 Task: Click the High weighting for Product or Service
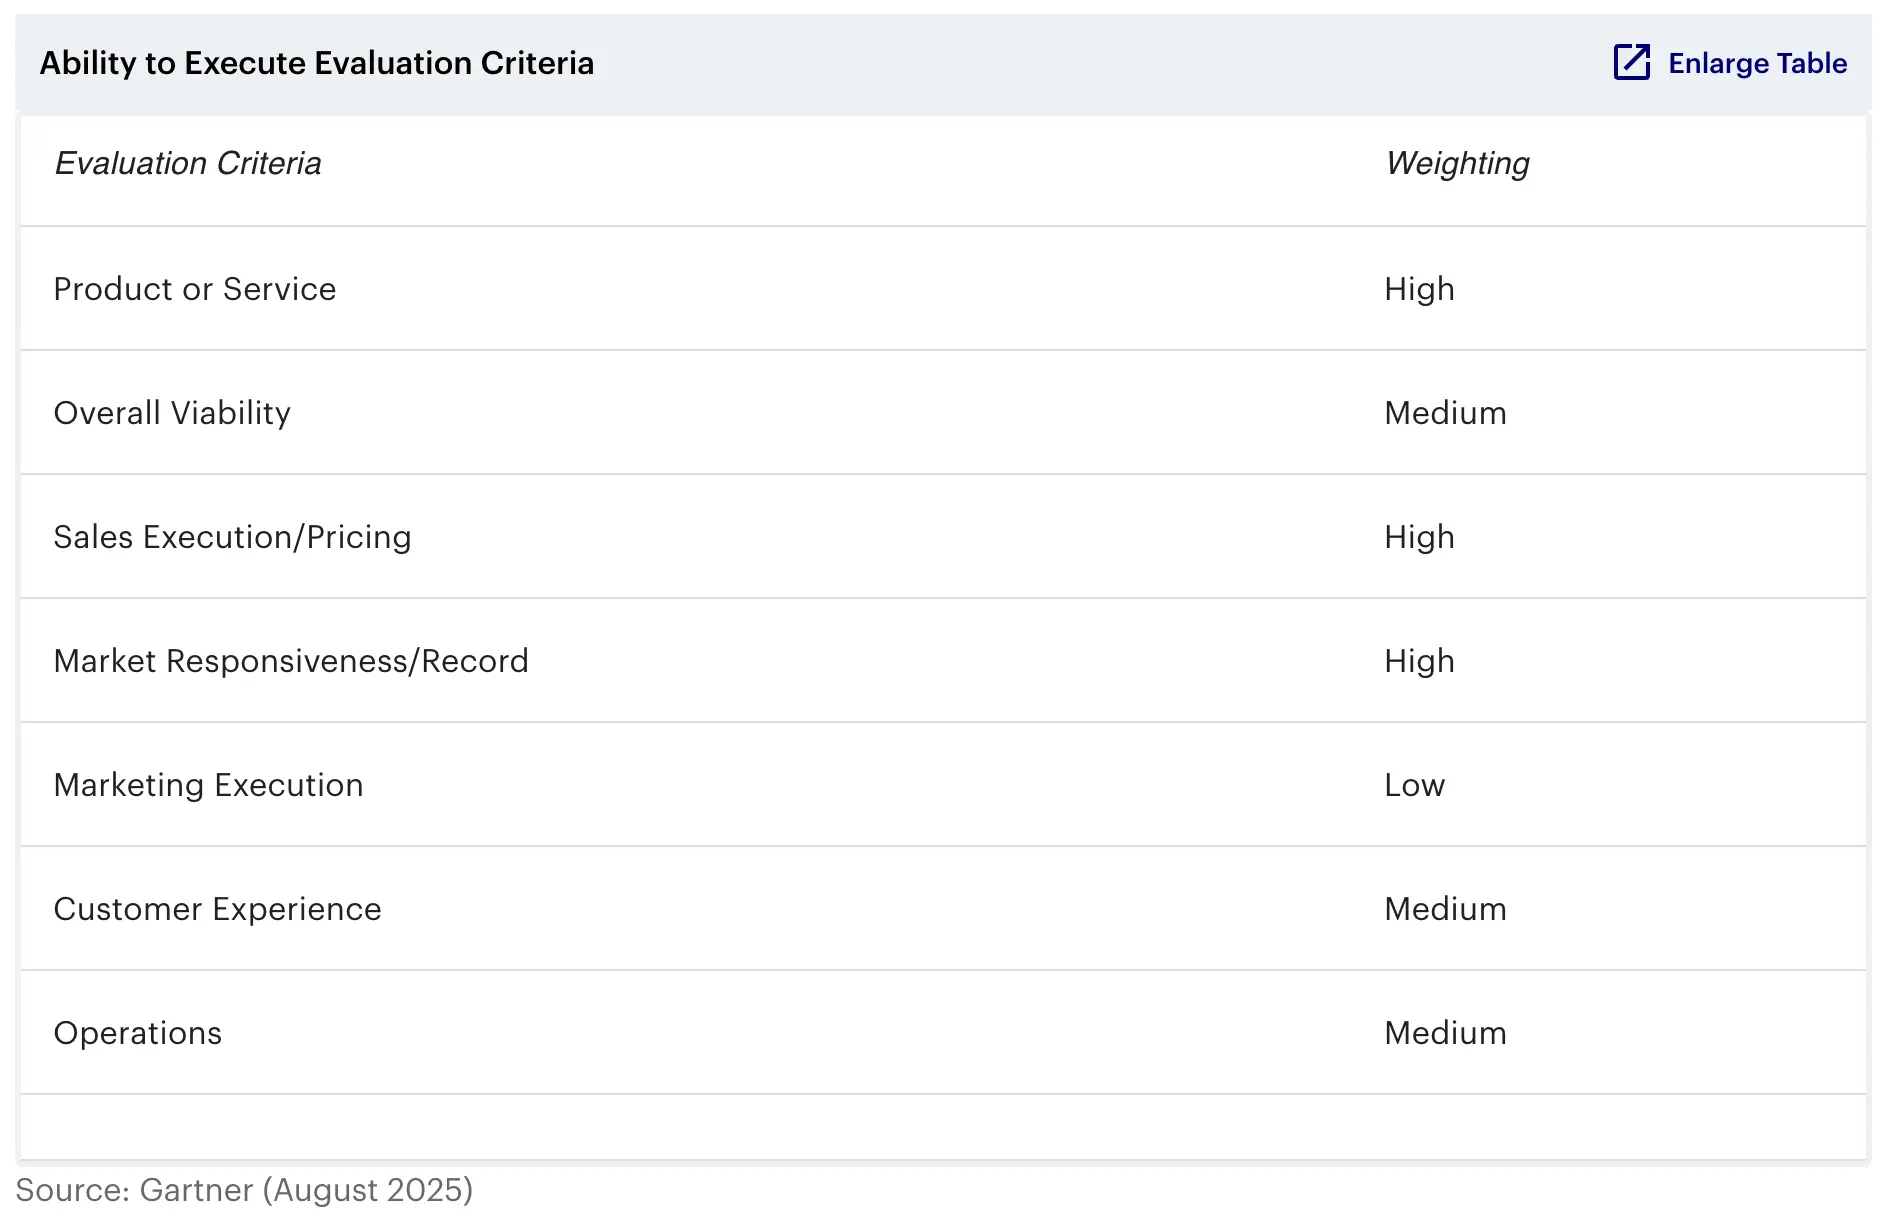coord(1419,289)
